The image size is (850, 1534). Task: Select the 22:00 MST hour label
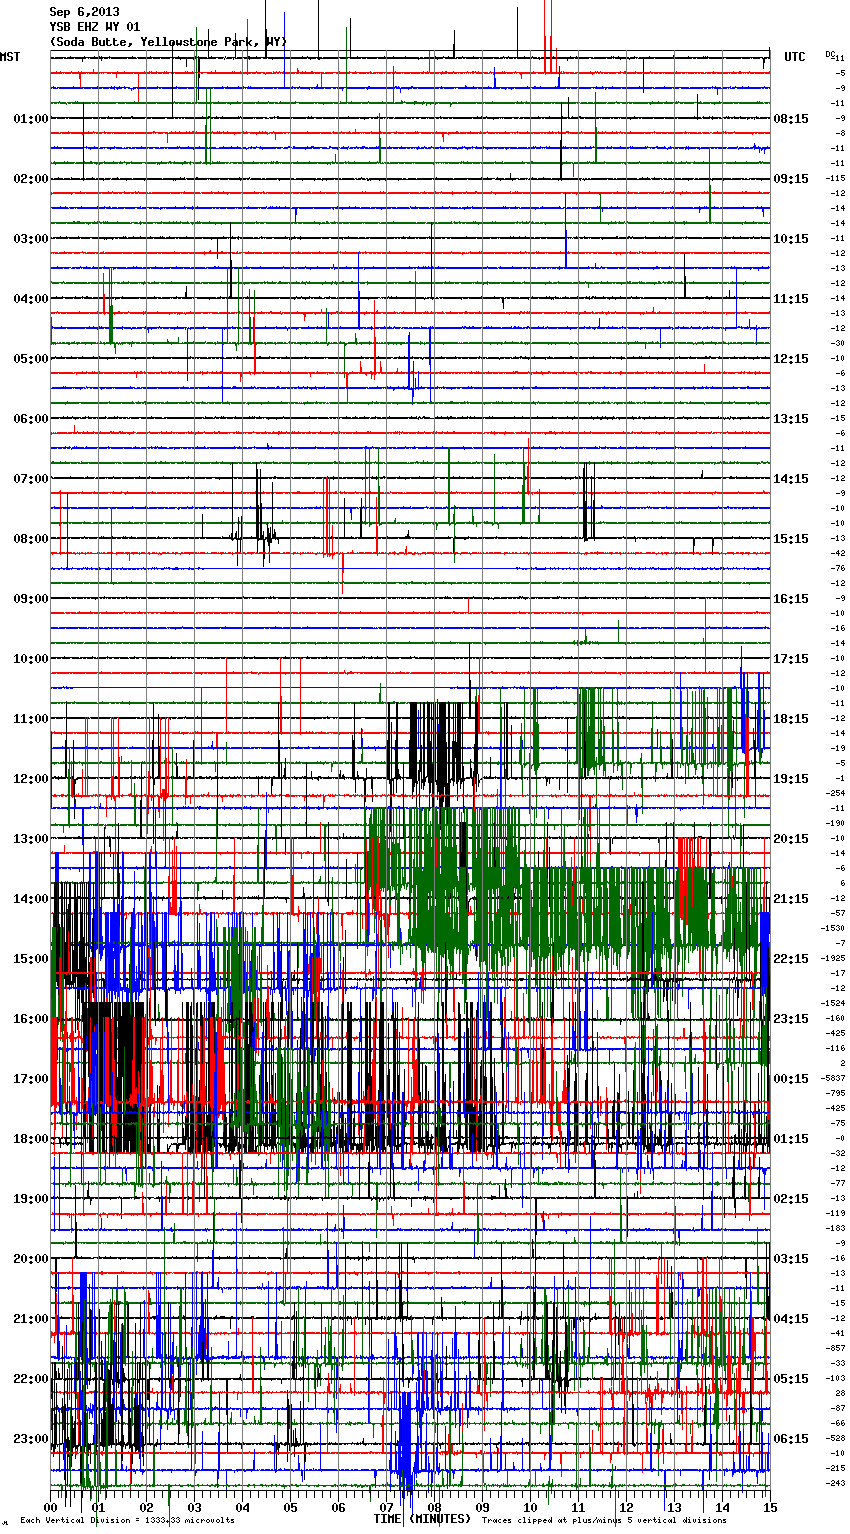click(x=31, y=1379)
